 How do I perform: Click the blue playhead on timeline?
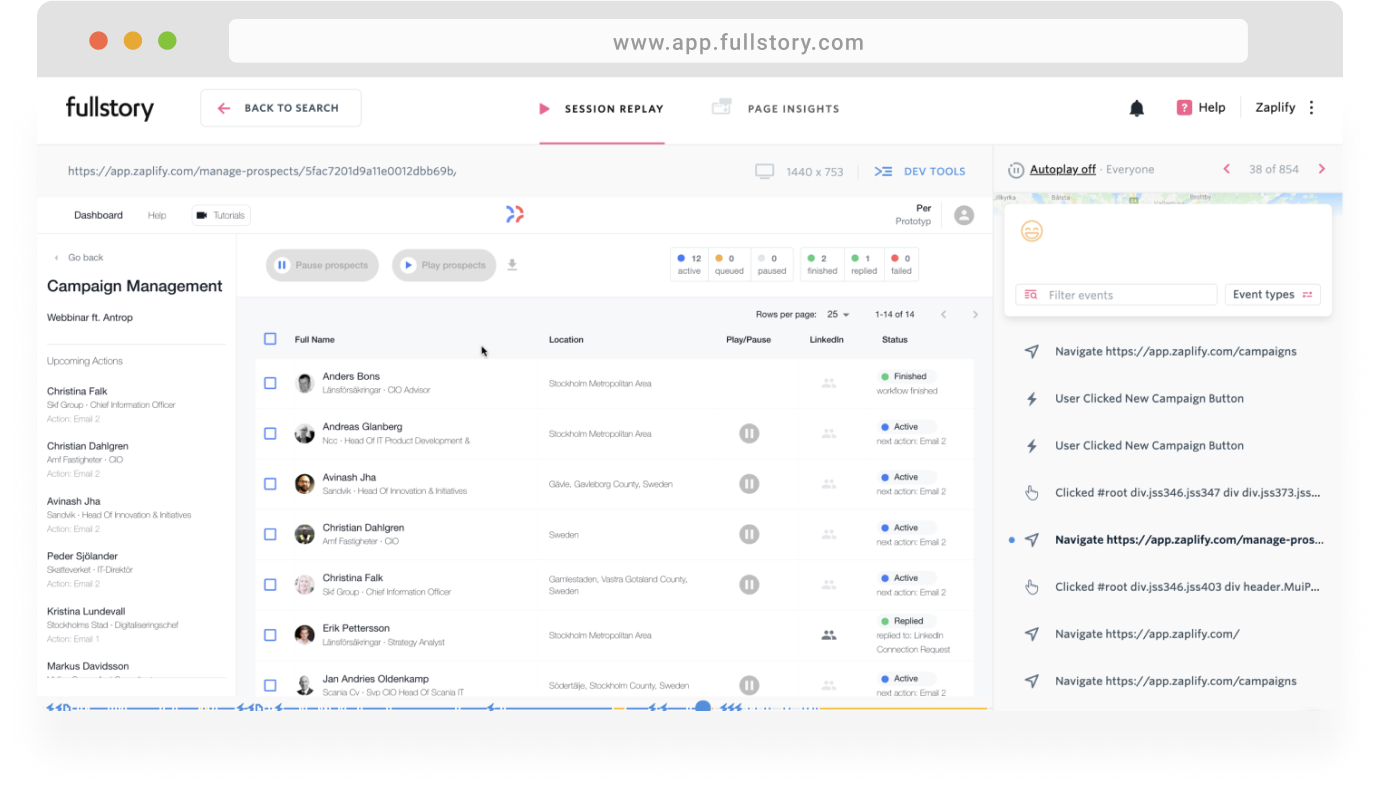[703, 707]
